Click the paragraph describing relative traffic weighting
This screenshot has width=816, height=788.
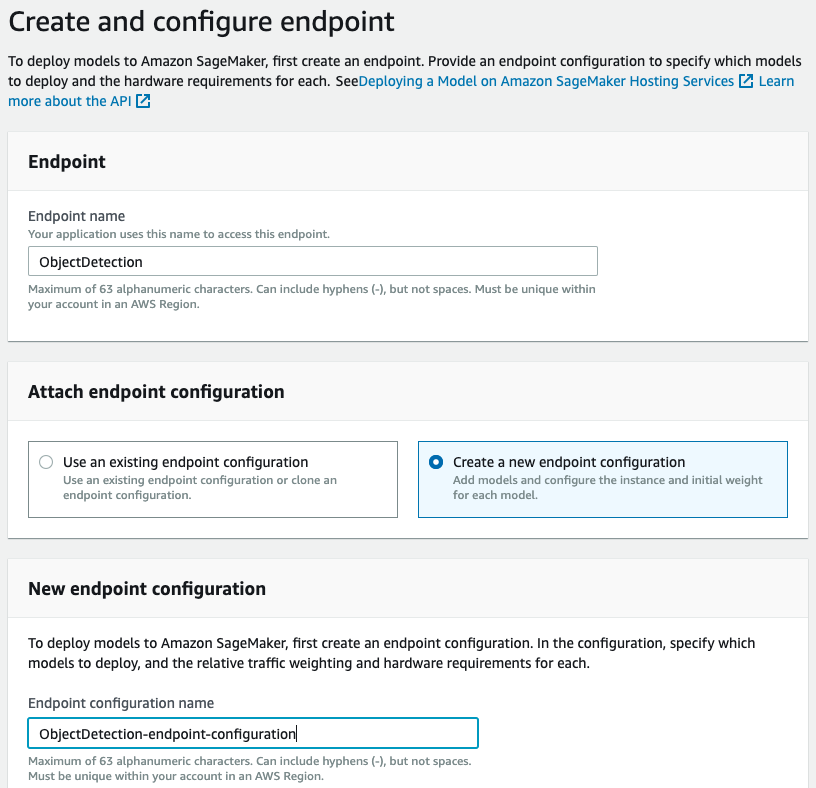pos(391,652)
